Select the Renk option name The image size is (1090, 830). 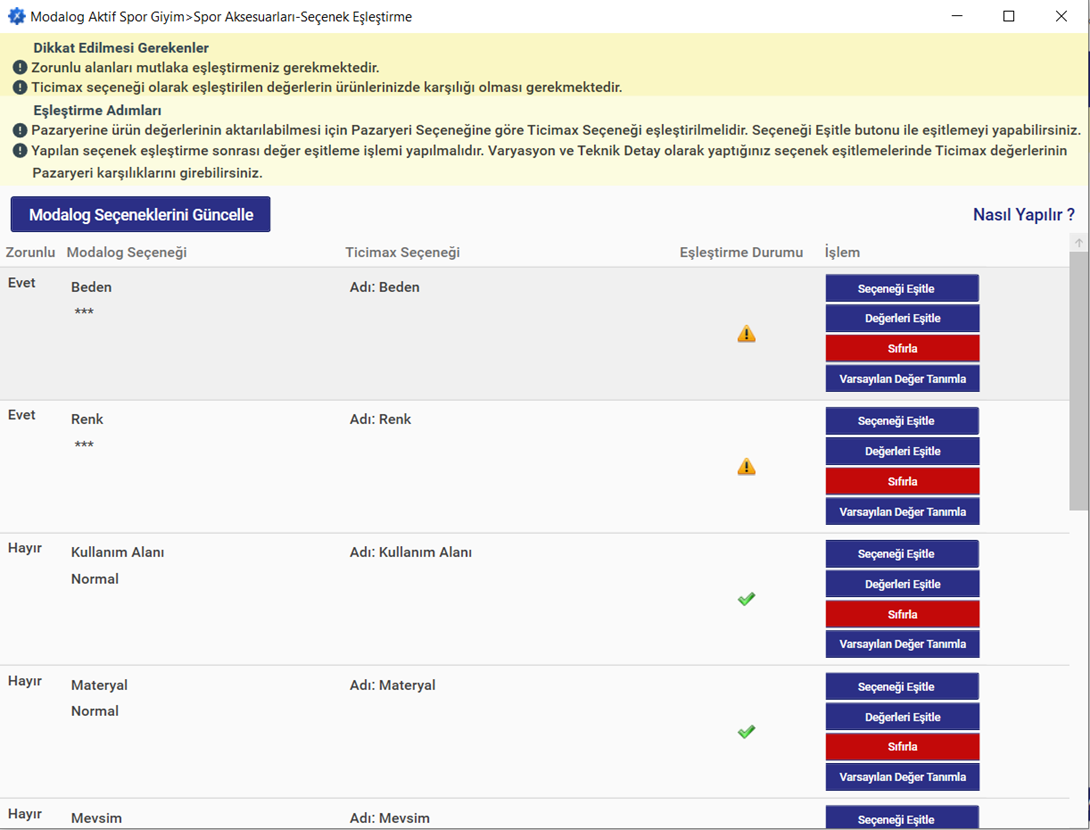coord(87,419)
